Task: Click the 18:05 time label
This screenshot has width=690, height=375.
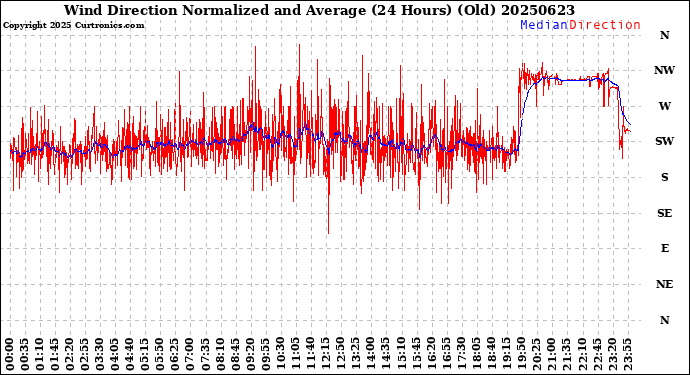Action: [x=476, y=354]
